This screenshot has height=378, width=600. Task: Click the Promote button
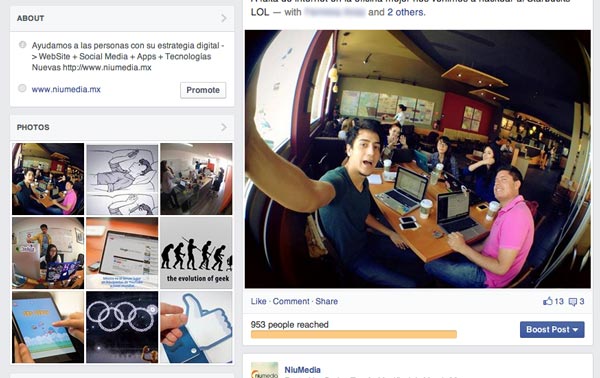click(203, 90)
